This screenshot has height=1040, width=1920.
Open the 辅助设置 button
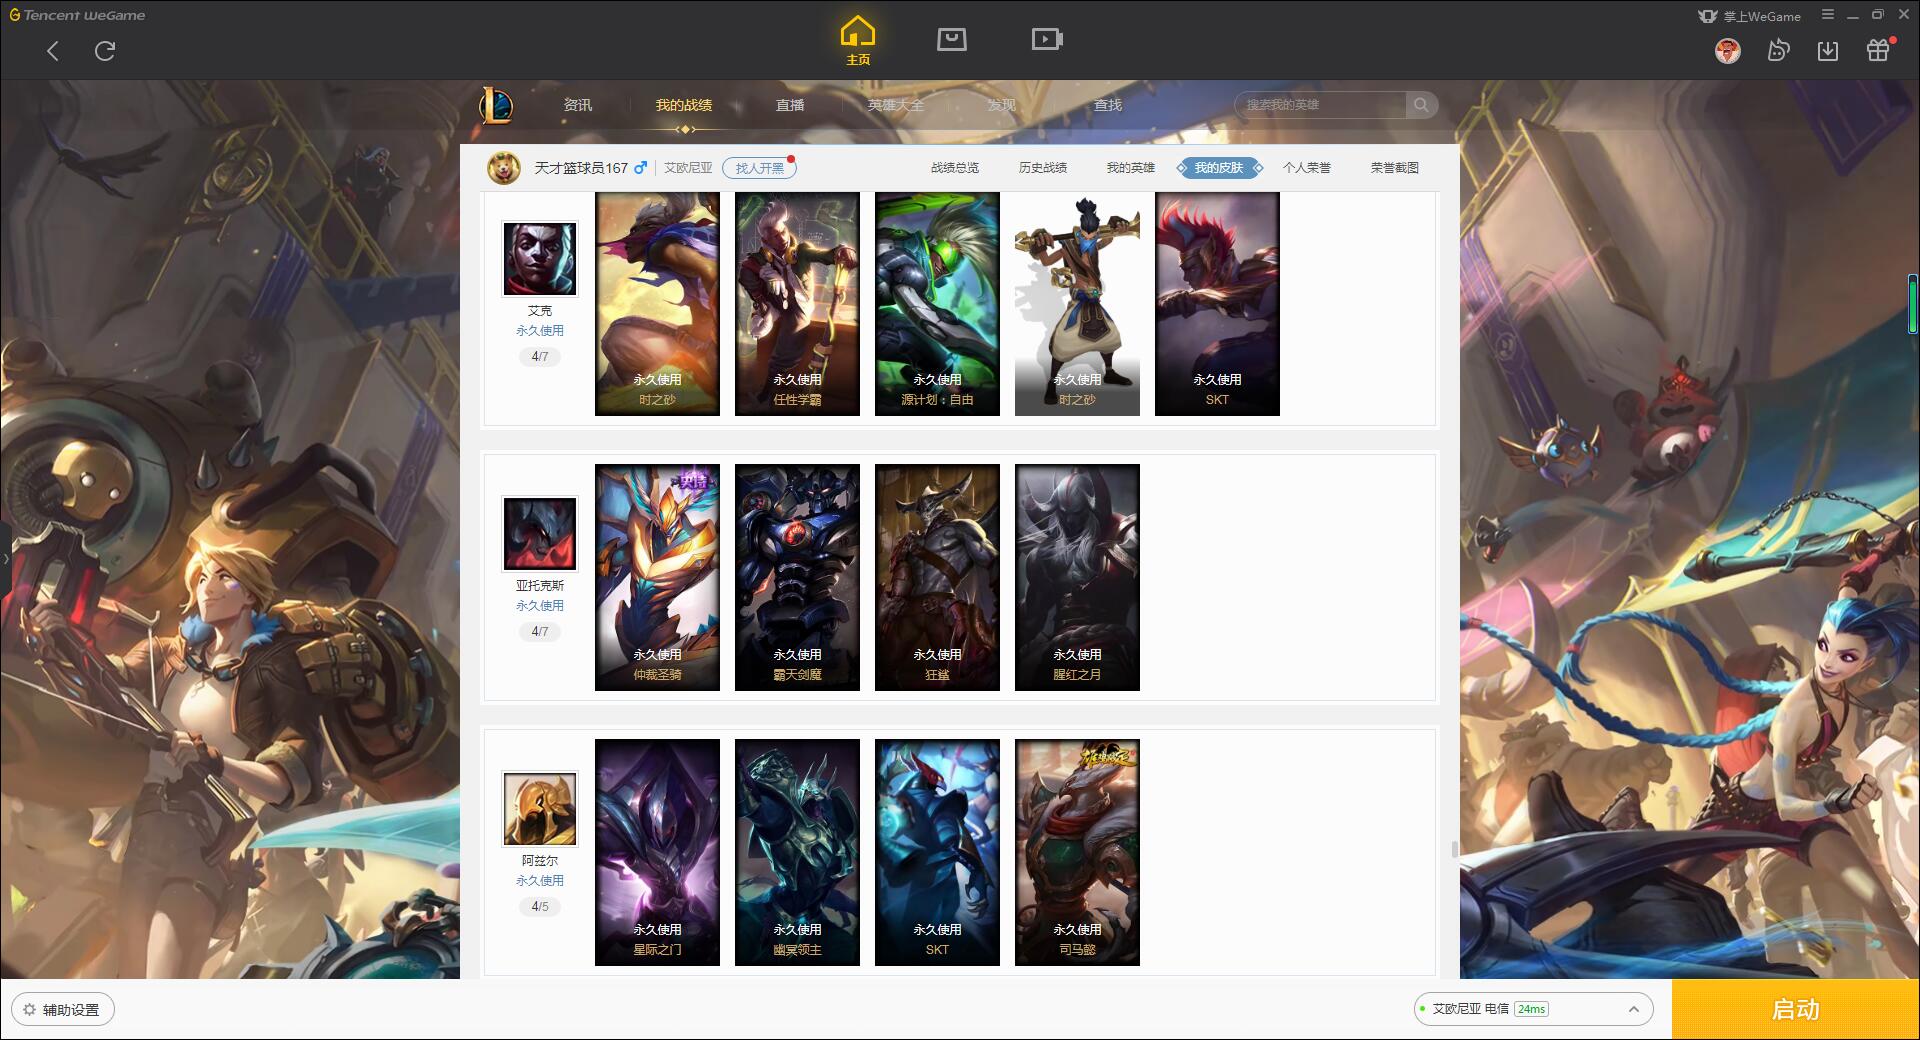(x=63, y=1010)
